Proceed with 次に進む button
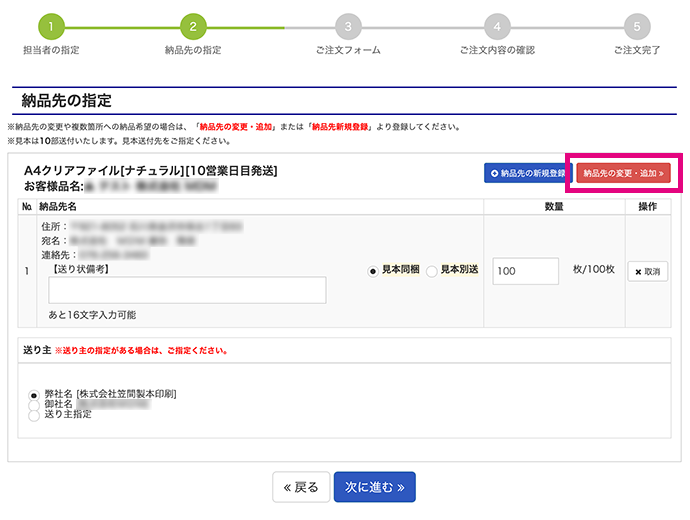 374,487
